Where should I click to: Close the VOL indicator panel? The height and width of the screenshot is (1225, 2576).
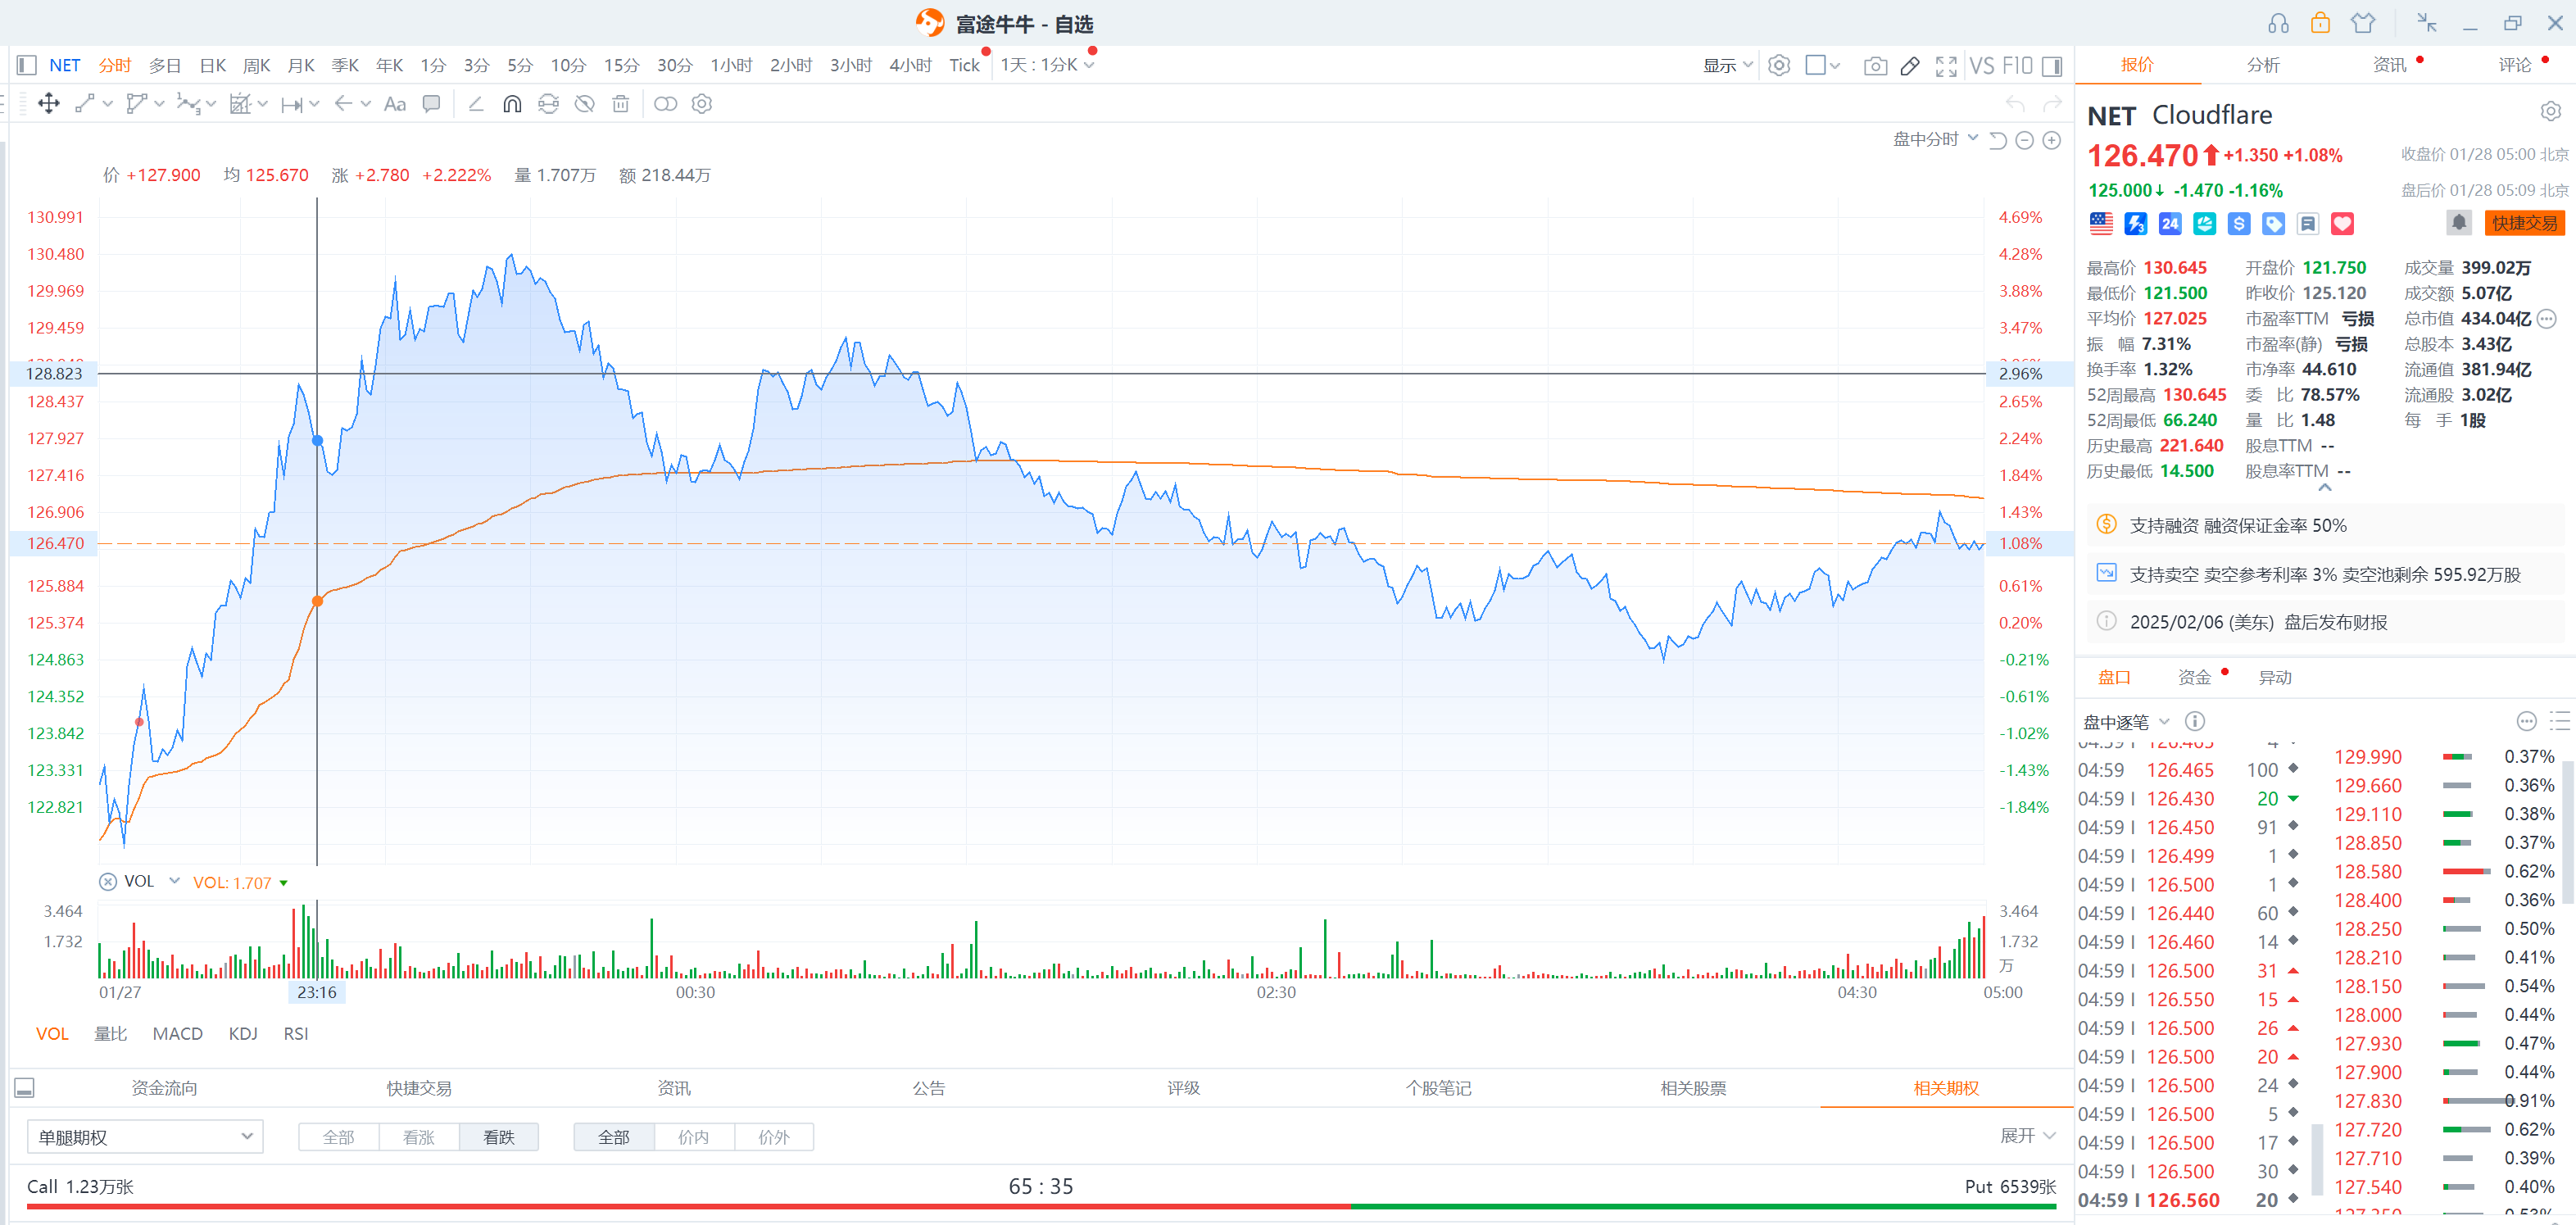pyautogui.click(x=108, y=882)
